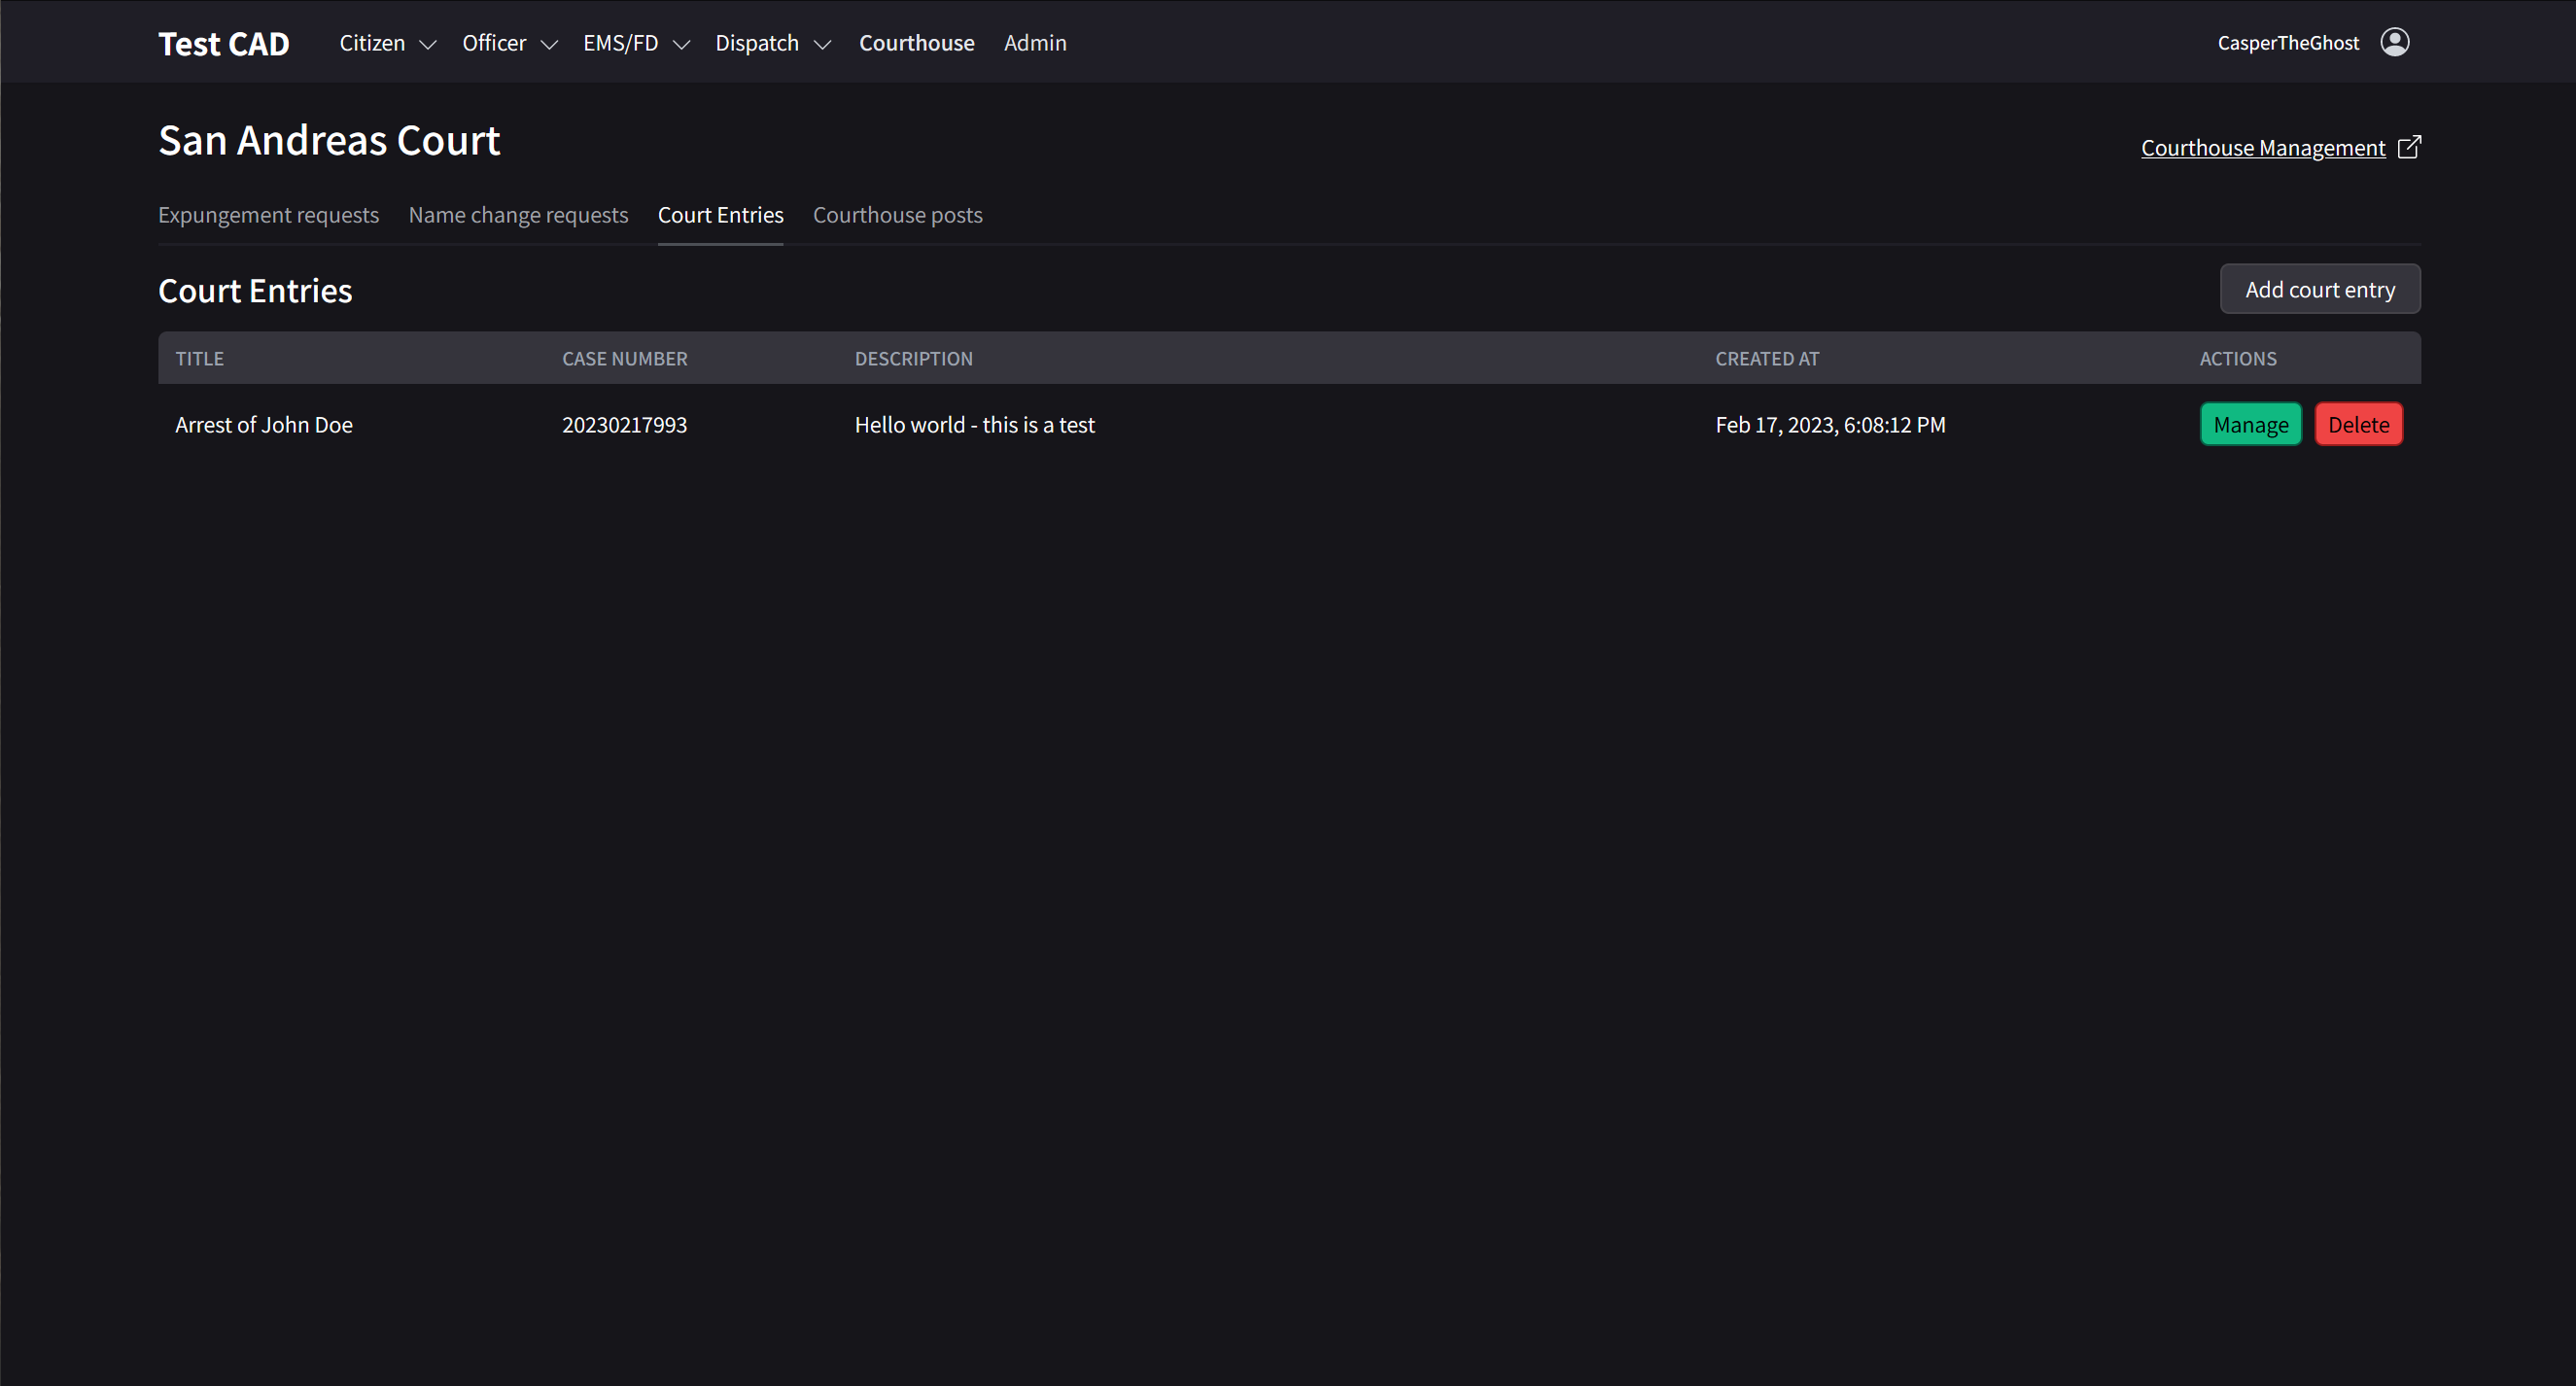Open the Courthouse Management link
Image resolution: width=2576 pixels, height=1386 pixels.
click(x=2262, y=148)
